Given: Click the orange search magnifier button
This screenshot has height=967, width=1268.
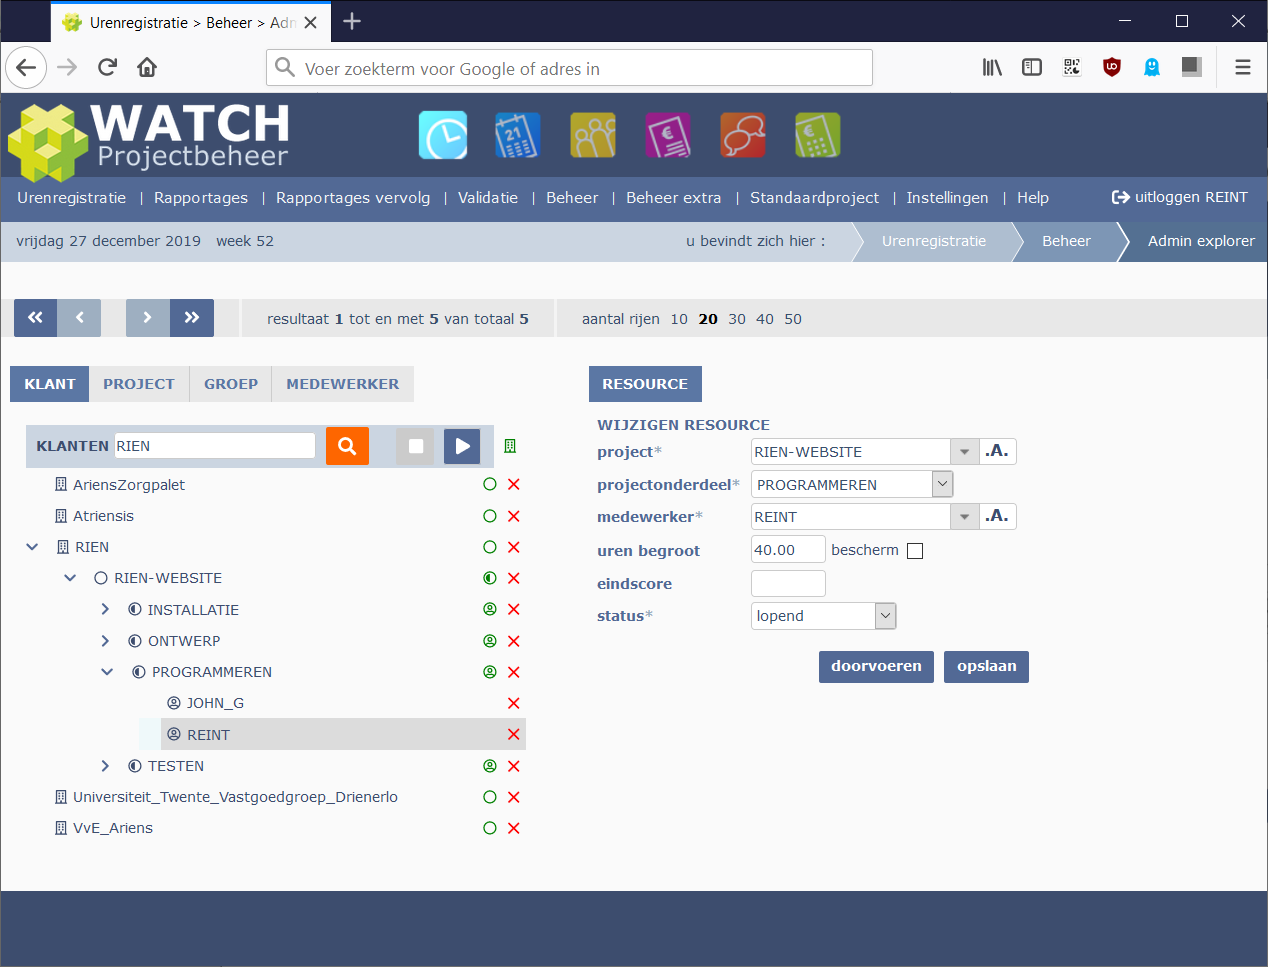Looking at the screenshot, I should (347, 446).
